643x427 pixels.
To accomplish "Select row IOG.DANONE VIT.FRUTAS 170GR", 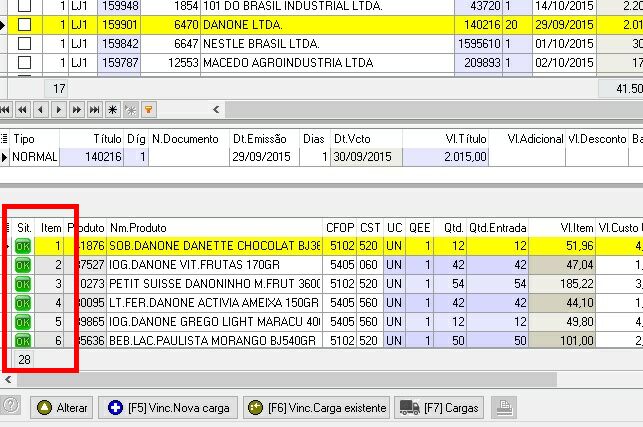I will [x=322, y=265].
